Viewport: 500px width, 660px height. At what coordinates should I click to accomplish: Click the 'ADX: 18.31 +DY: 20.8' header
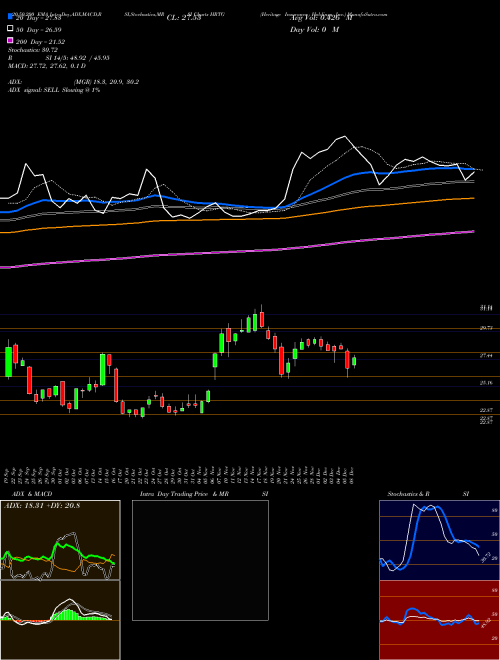(42, 505)
